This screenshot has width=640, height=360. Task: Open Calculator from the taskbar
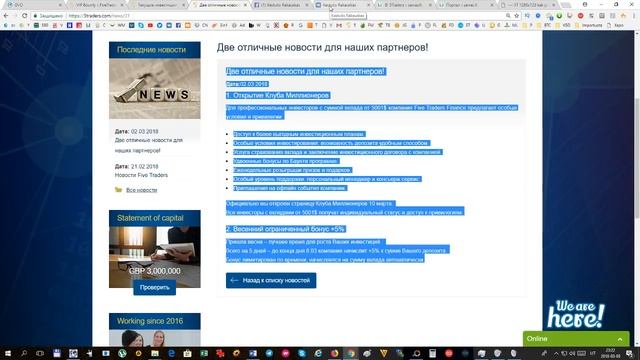(x=432, y=353)
